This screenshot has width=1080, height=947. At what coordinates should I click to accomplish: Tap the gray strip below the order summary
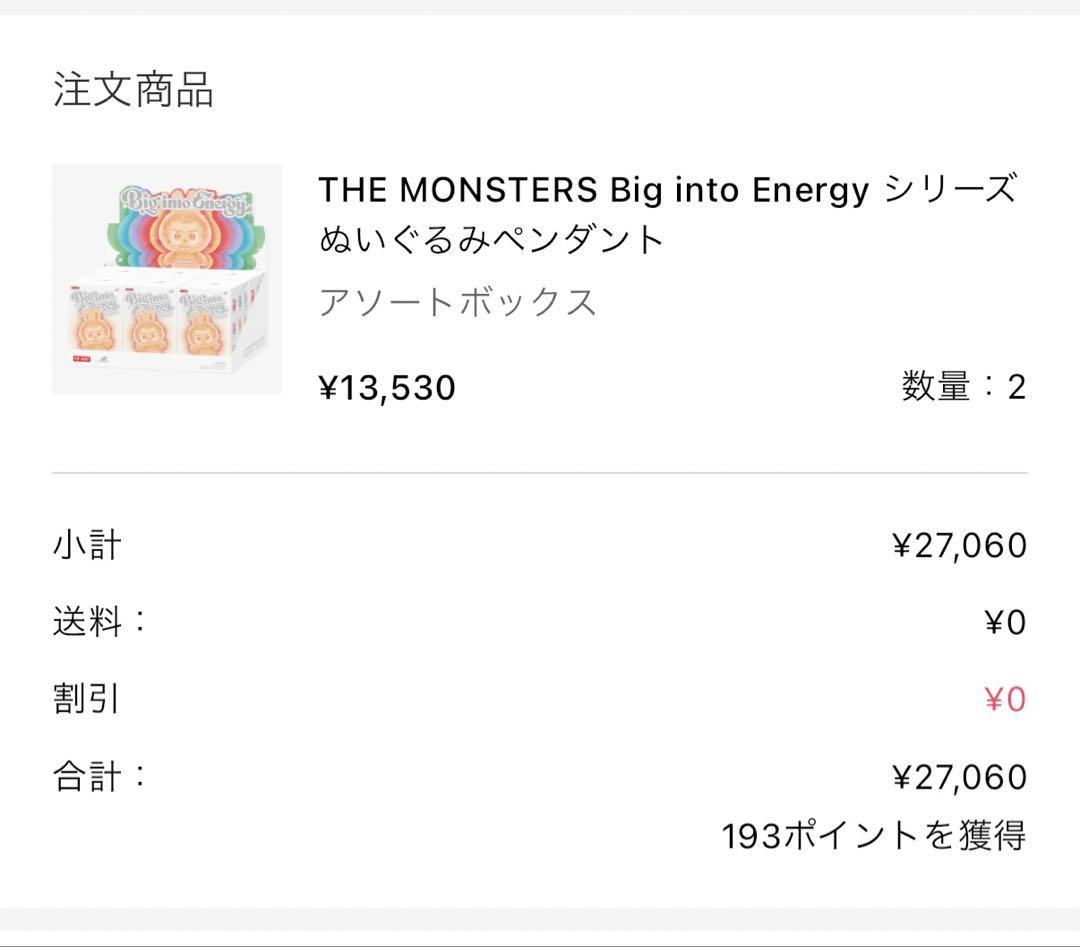point(540,926)
